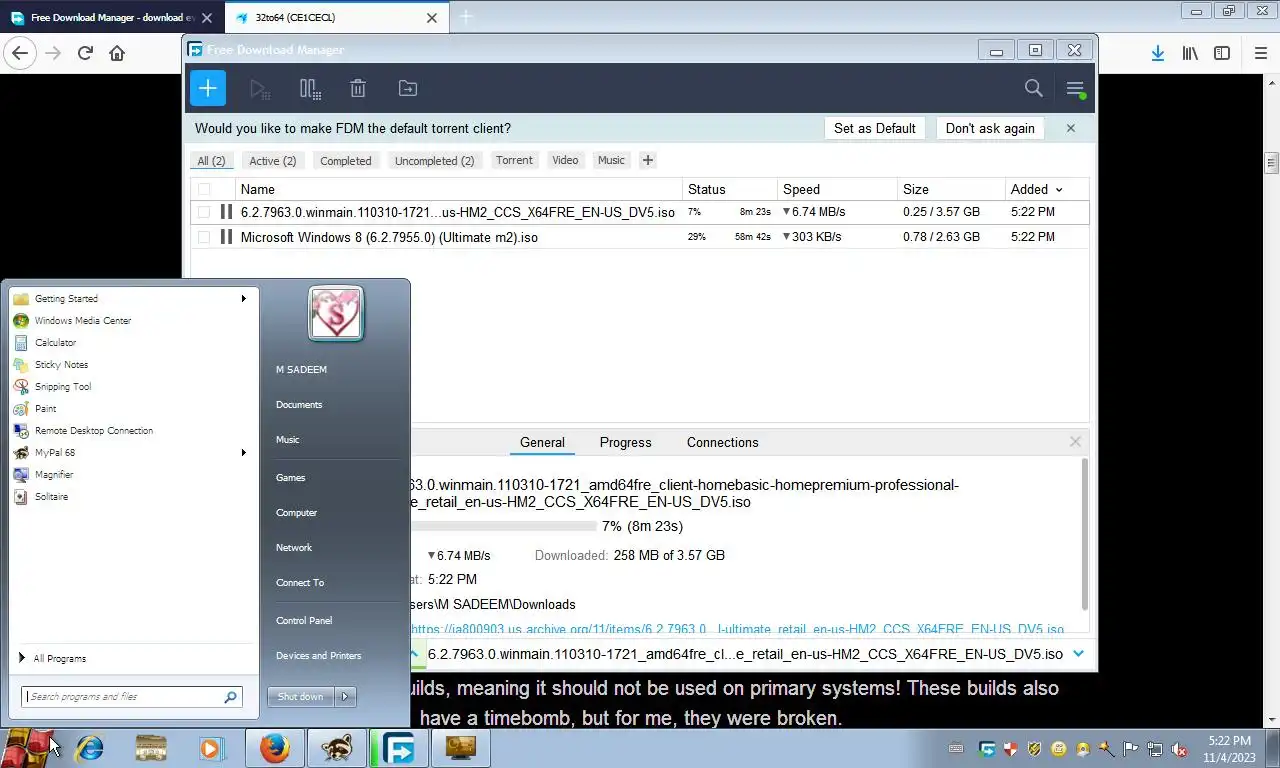Pause icon on the 6.2.7963.0 winmain row

(x=226, y=212)
